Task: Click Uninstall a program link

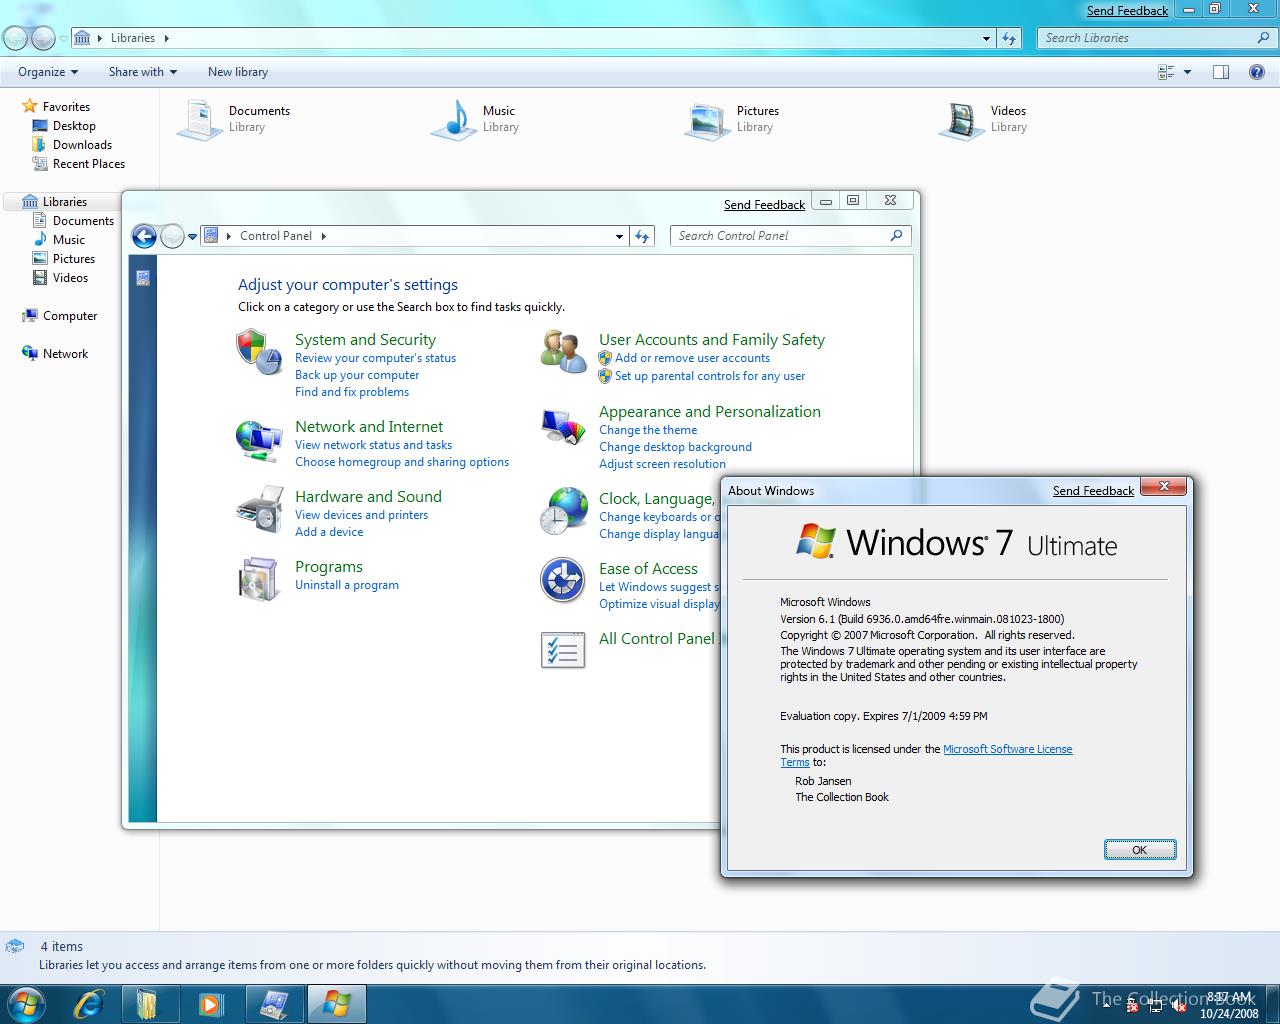Action: tap(347, 585)
